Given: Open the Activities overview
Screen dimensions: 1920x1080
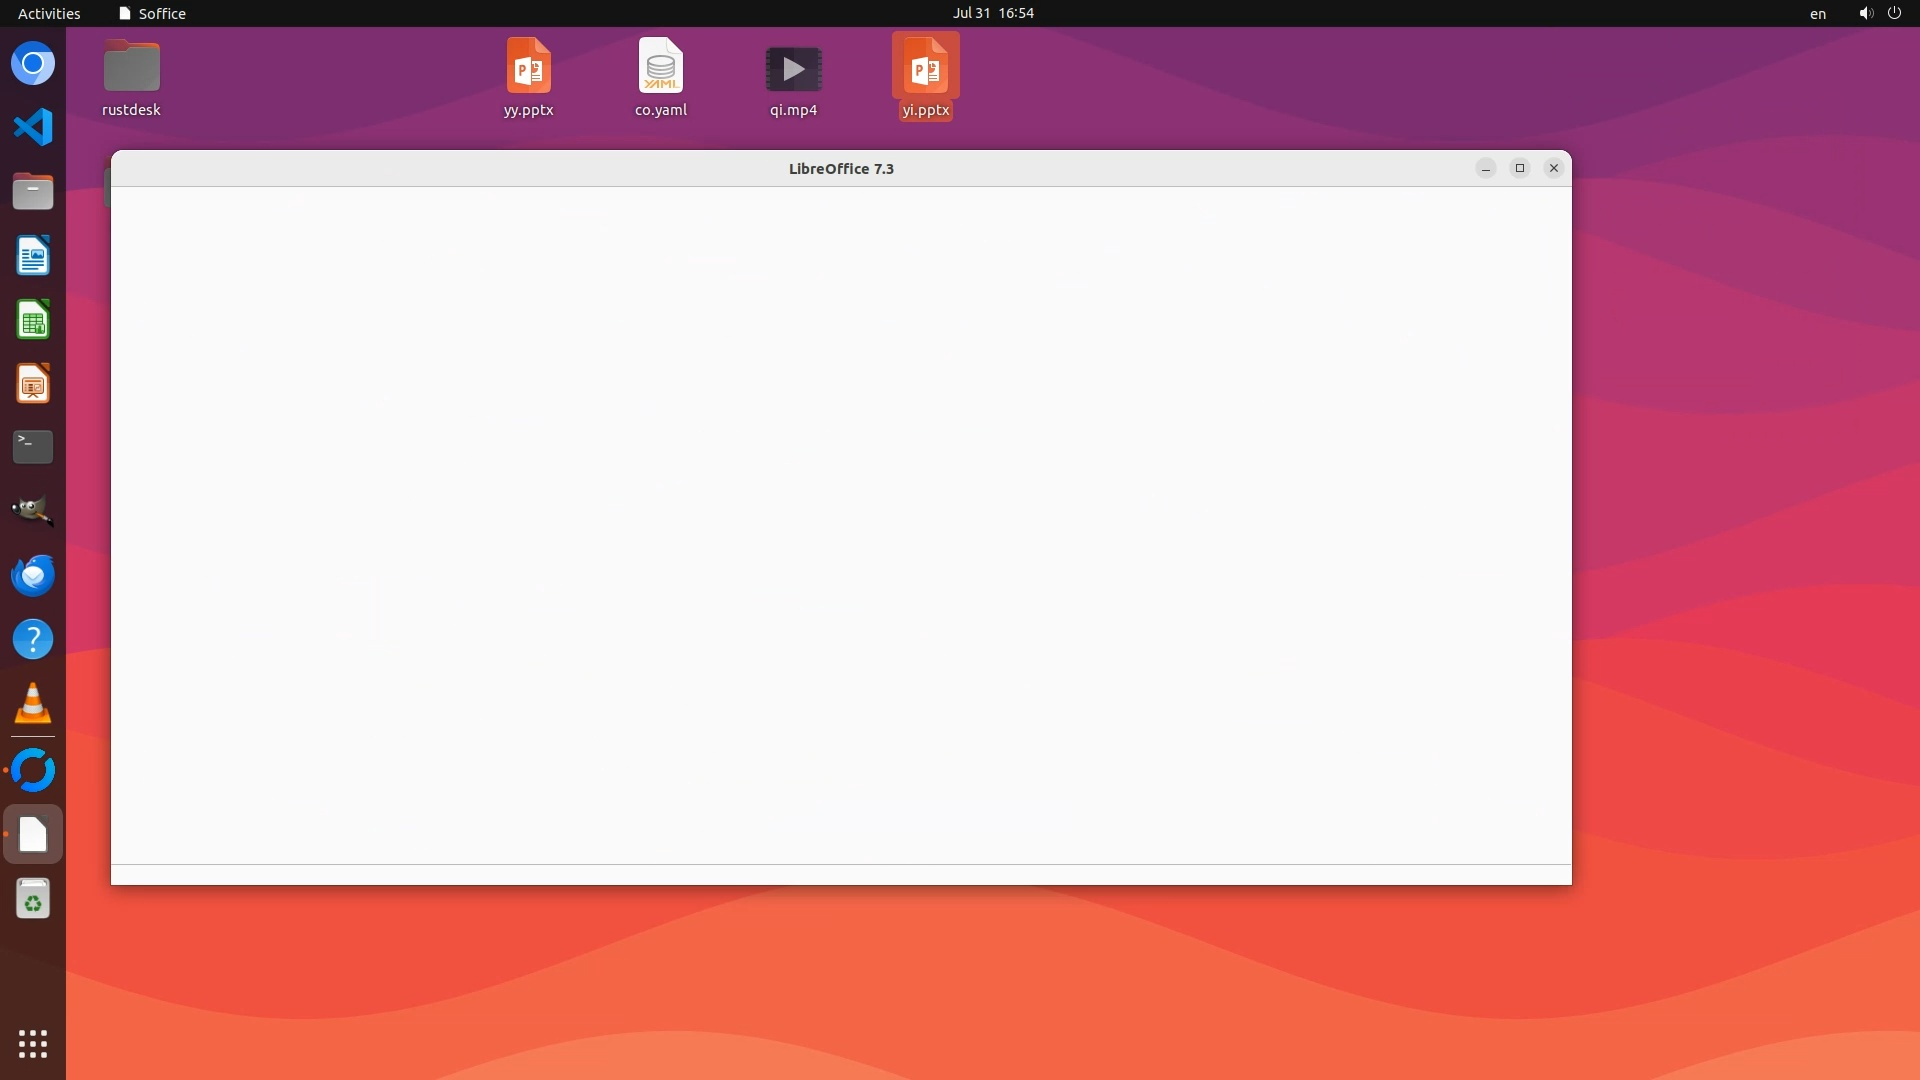Looking at the screenshot, I should pos(49,13).
